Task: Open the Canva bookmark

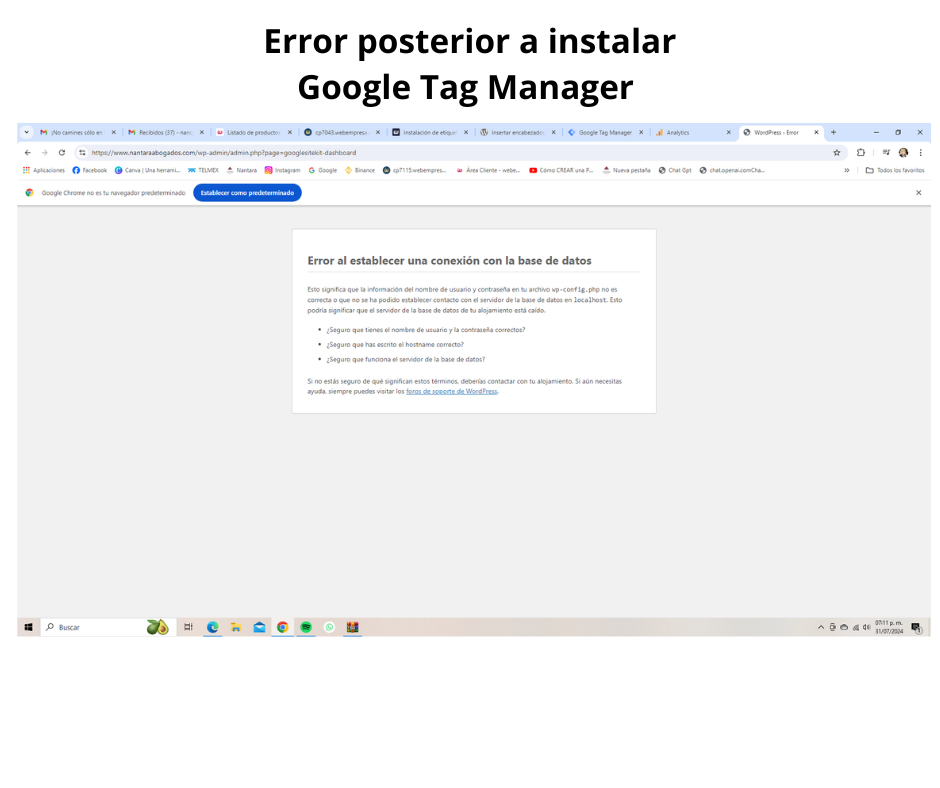Action: [x=147, y=170]
